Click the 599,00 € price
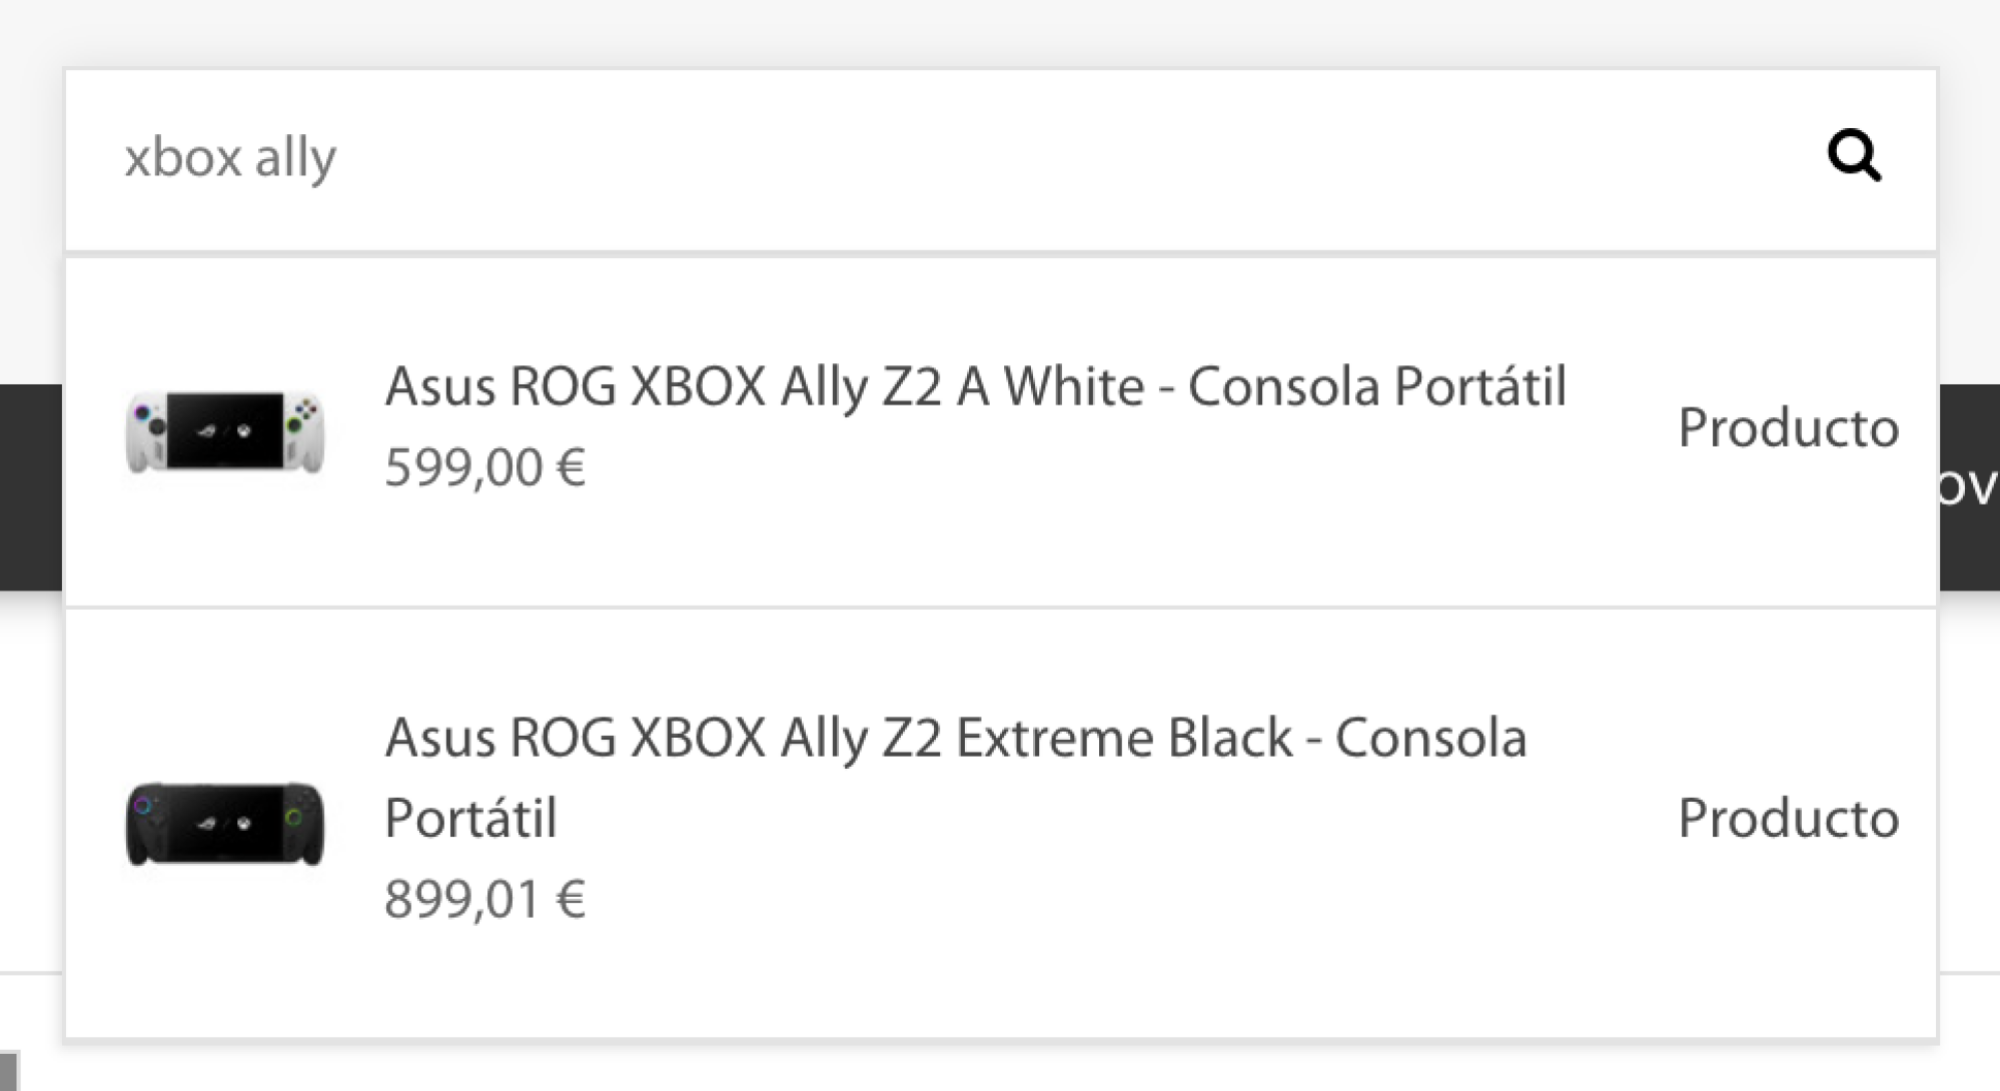Viewport: 2000px width, 1091px height. (485, 467)
